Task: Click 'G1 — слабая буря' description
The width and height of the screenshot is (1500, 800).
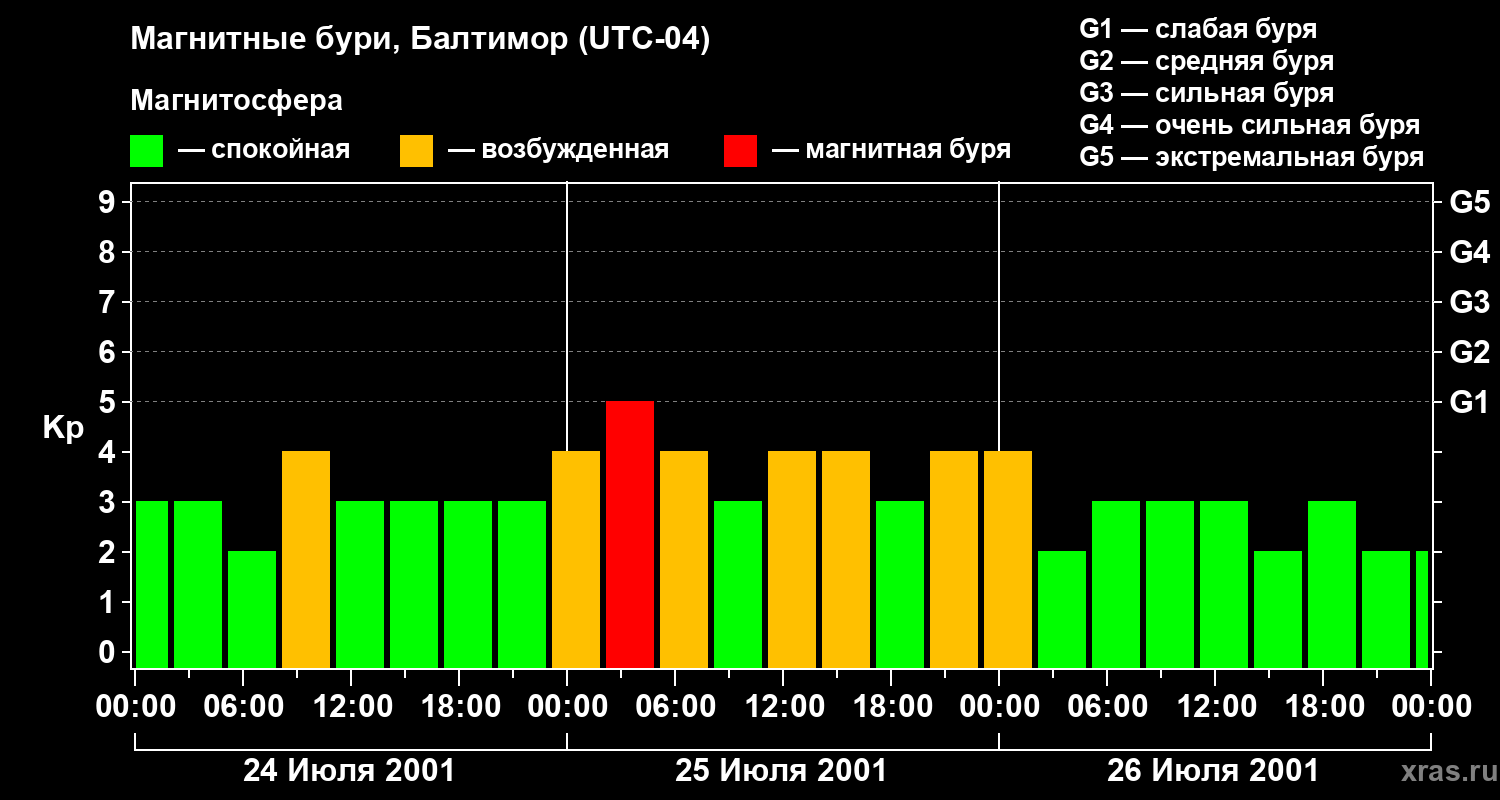Action: click(1198, 29)
